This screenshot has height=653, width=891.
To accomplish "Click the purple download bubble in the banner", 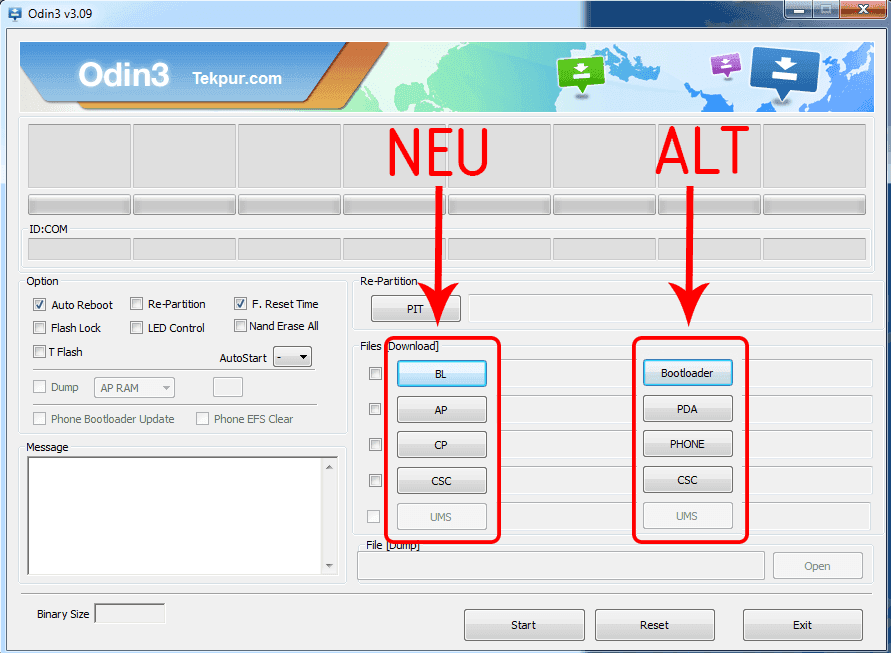I will pos(726,64).
